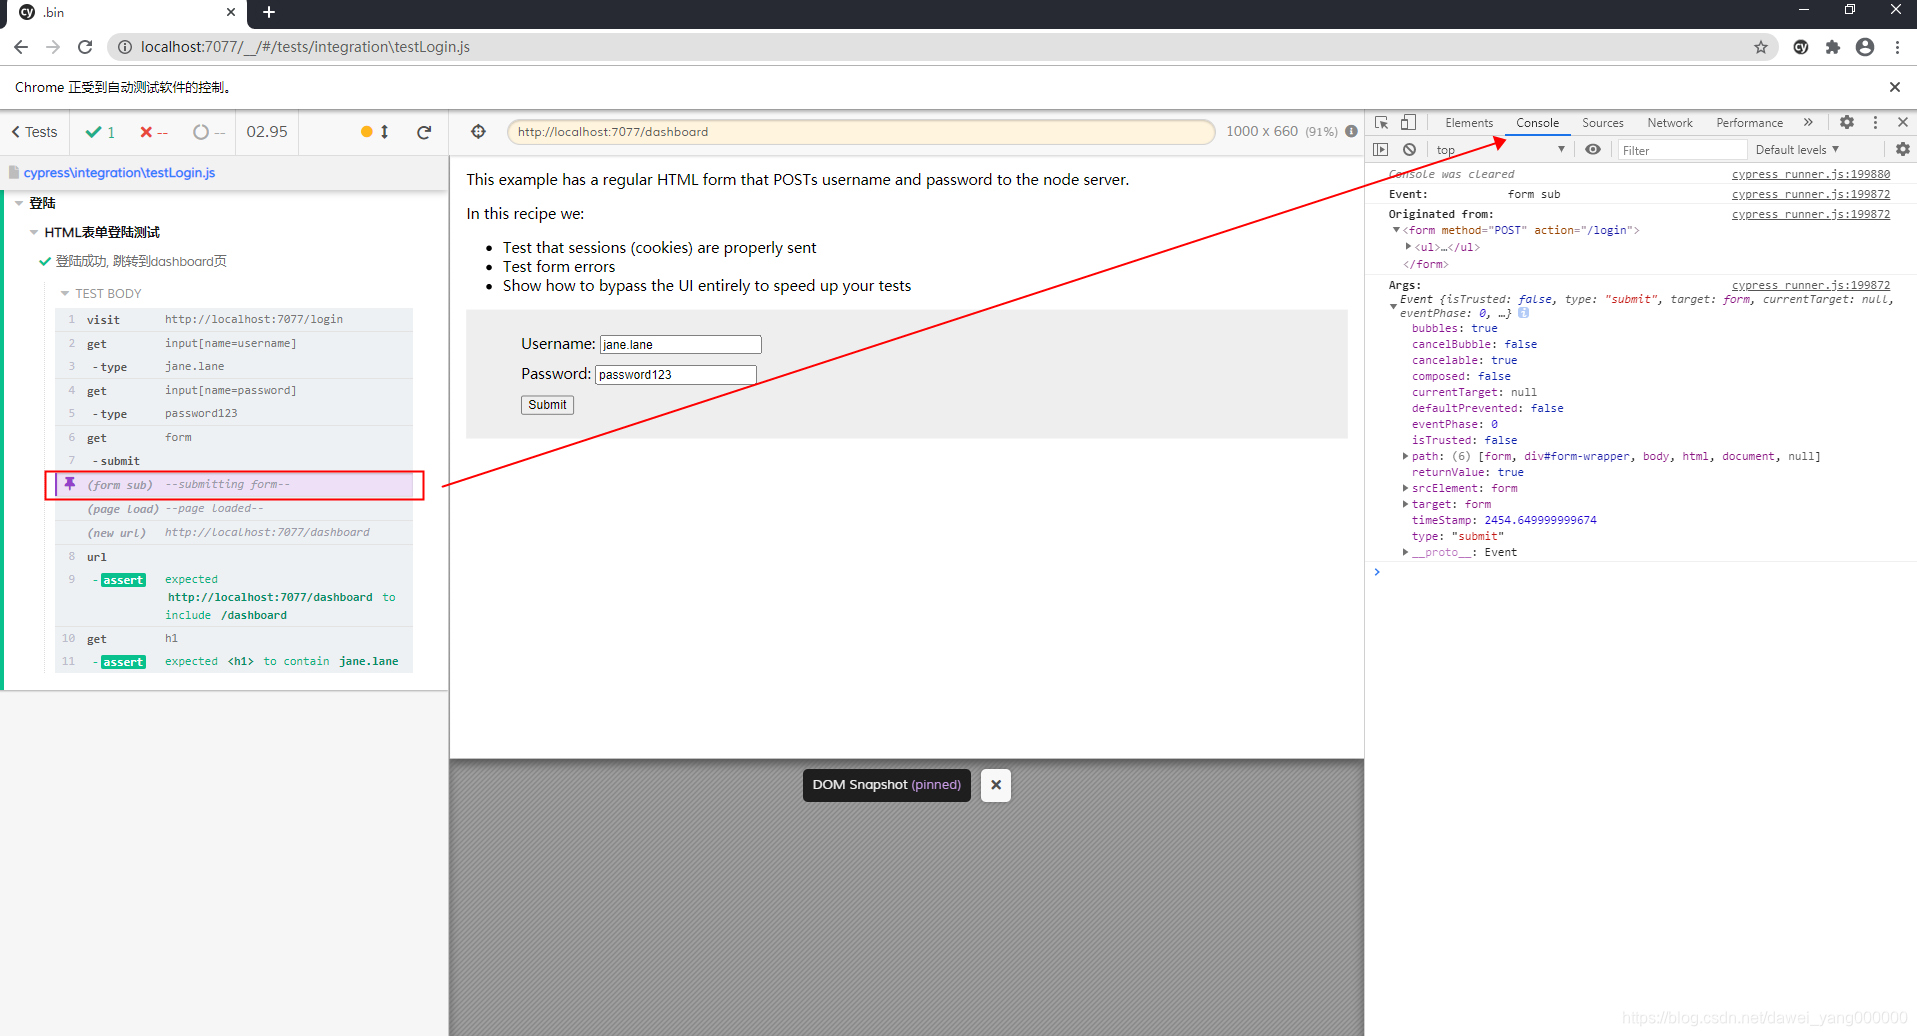1917x1036 pixels.
Task: Open the top JavaScript context dropdown
Action: coord(1500,150)
